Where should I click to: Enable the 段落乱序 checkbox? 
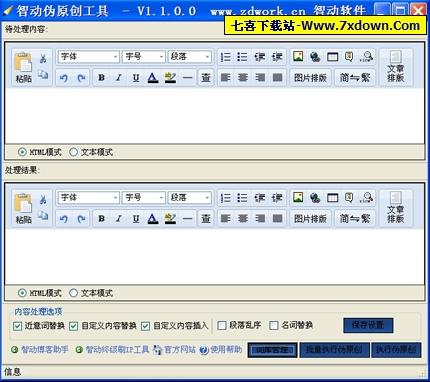(x=222, y=325)
